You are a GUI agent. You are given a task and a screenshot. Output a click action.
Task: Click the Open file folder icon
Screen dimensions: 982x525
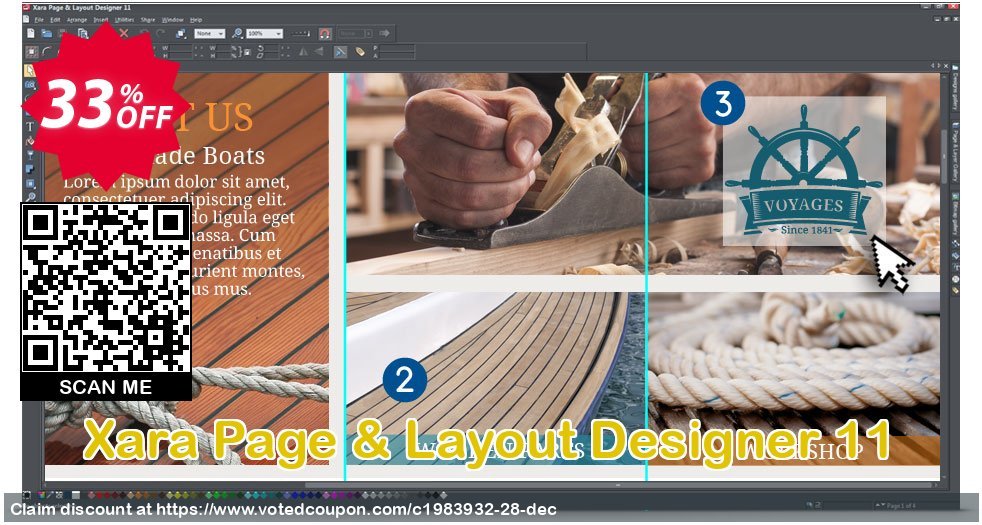point(46,33)
